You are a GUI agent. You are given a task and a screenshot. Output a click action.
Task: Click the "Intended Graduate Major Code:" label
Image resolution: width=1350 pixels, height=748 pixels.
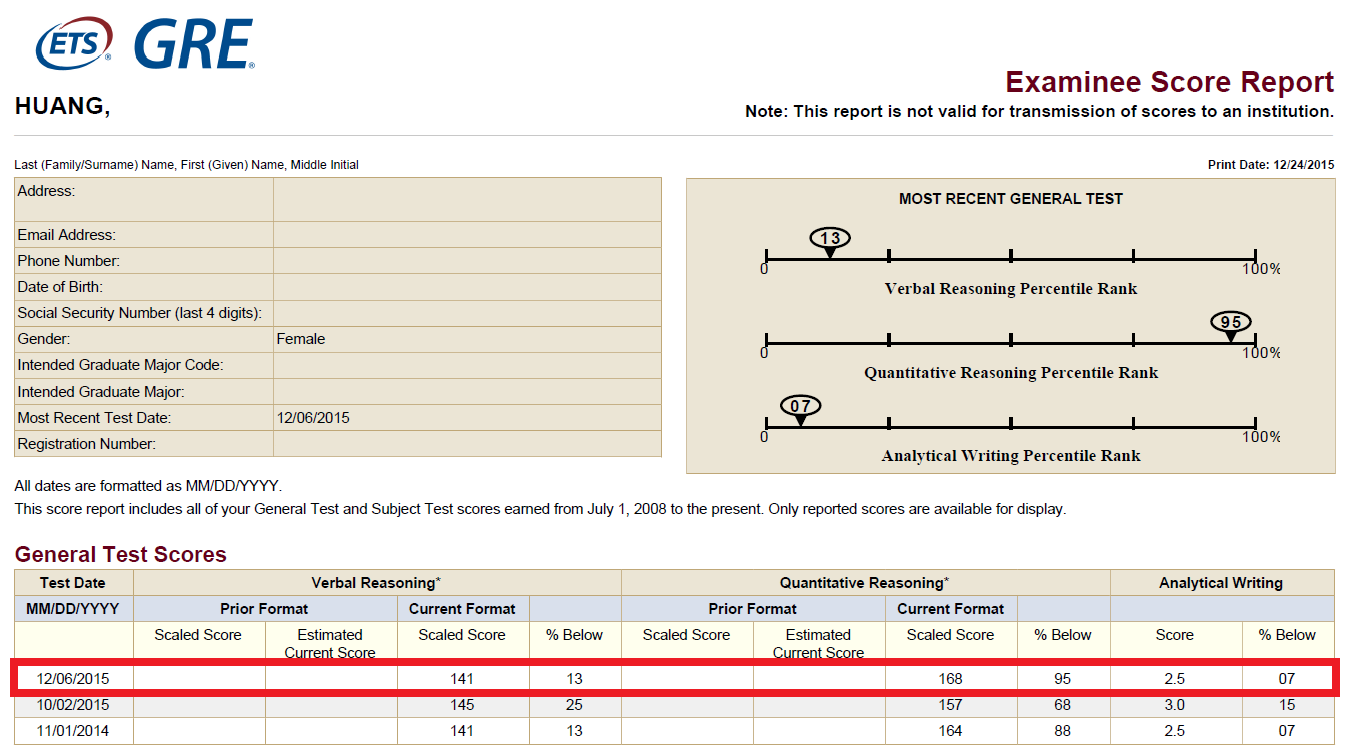point(120,365)
